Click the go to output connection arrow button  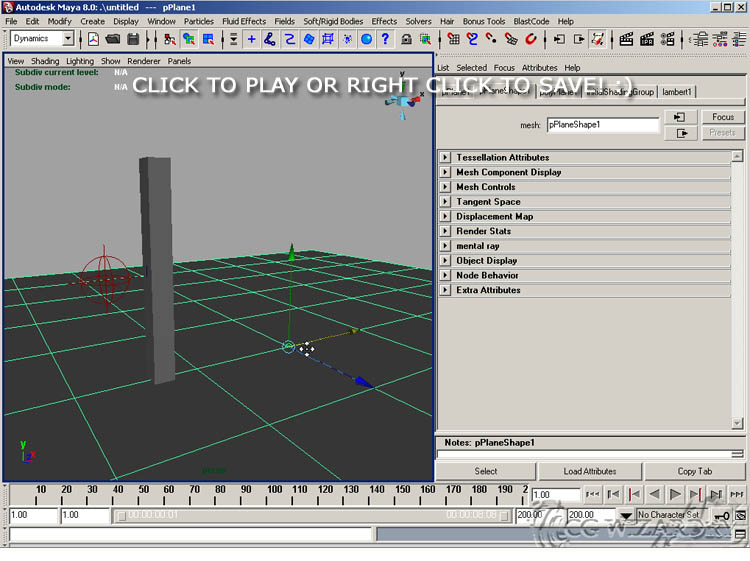click(680, 132)
